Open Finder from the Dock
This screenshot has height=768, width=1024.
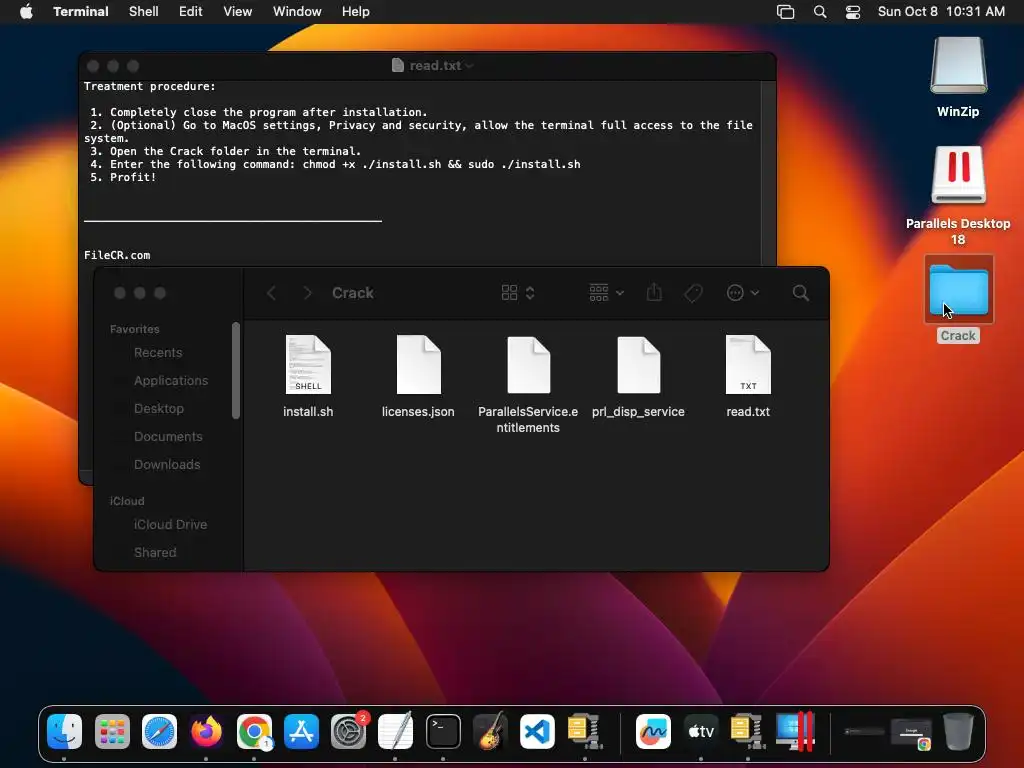coord(65,731)
